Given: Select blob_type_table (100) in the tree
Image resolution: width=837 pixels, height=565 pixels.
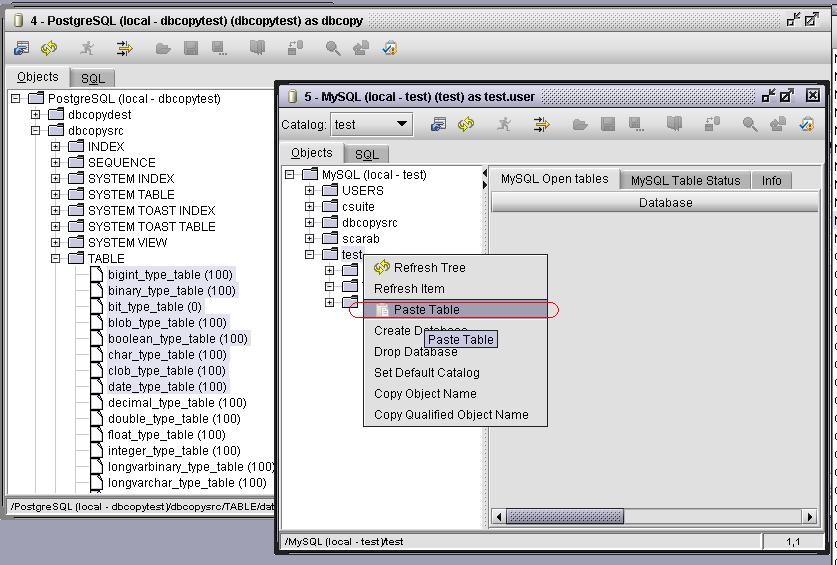Looking at the screenshot, I should 167,322.
